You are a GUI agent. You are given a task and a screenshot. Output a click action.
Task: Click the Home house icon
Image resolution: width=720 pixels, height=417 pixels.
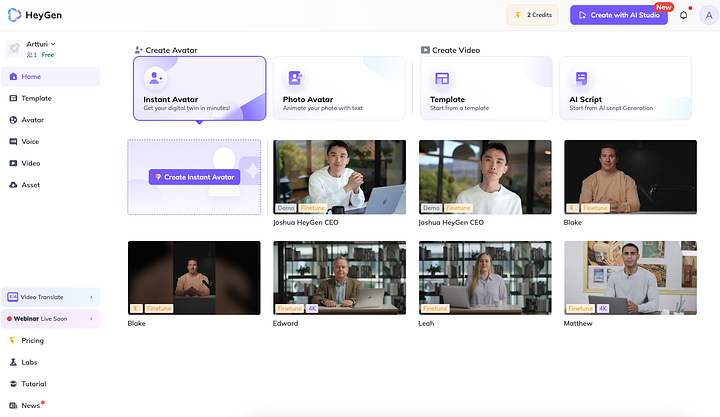click(13, 76)
